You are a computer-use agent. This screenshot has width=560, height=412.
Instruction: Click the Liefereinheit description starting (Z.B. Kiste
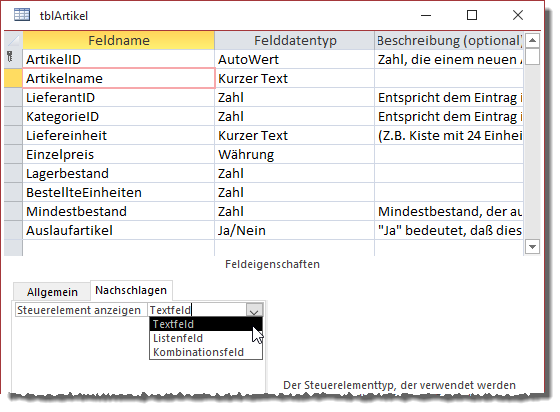[x=449, y=135]
